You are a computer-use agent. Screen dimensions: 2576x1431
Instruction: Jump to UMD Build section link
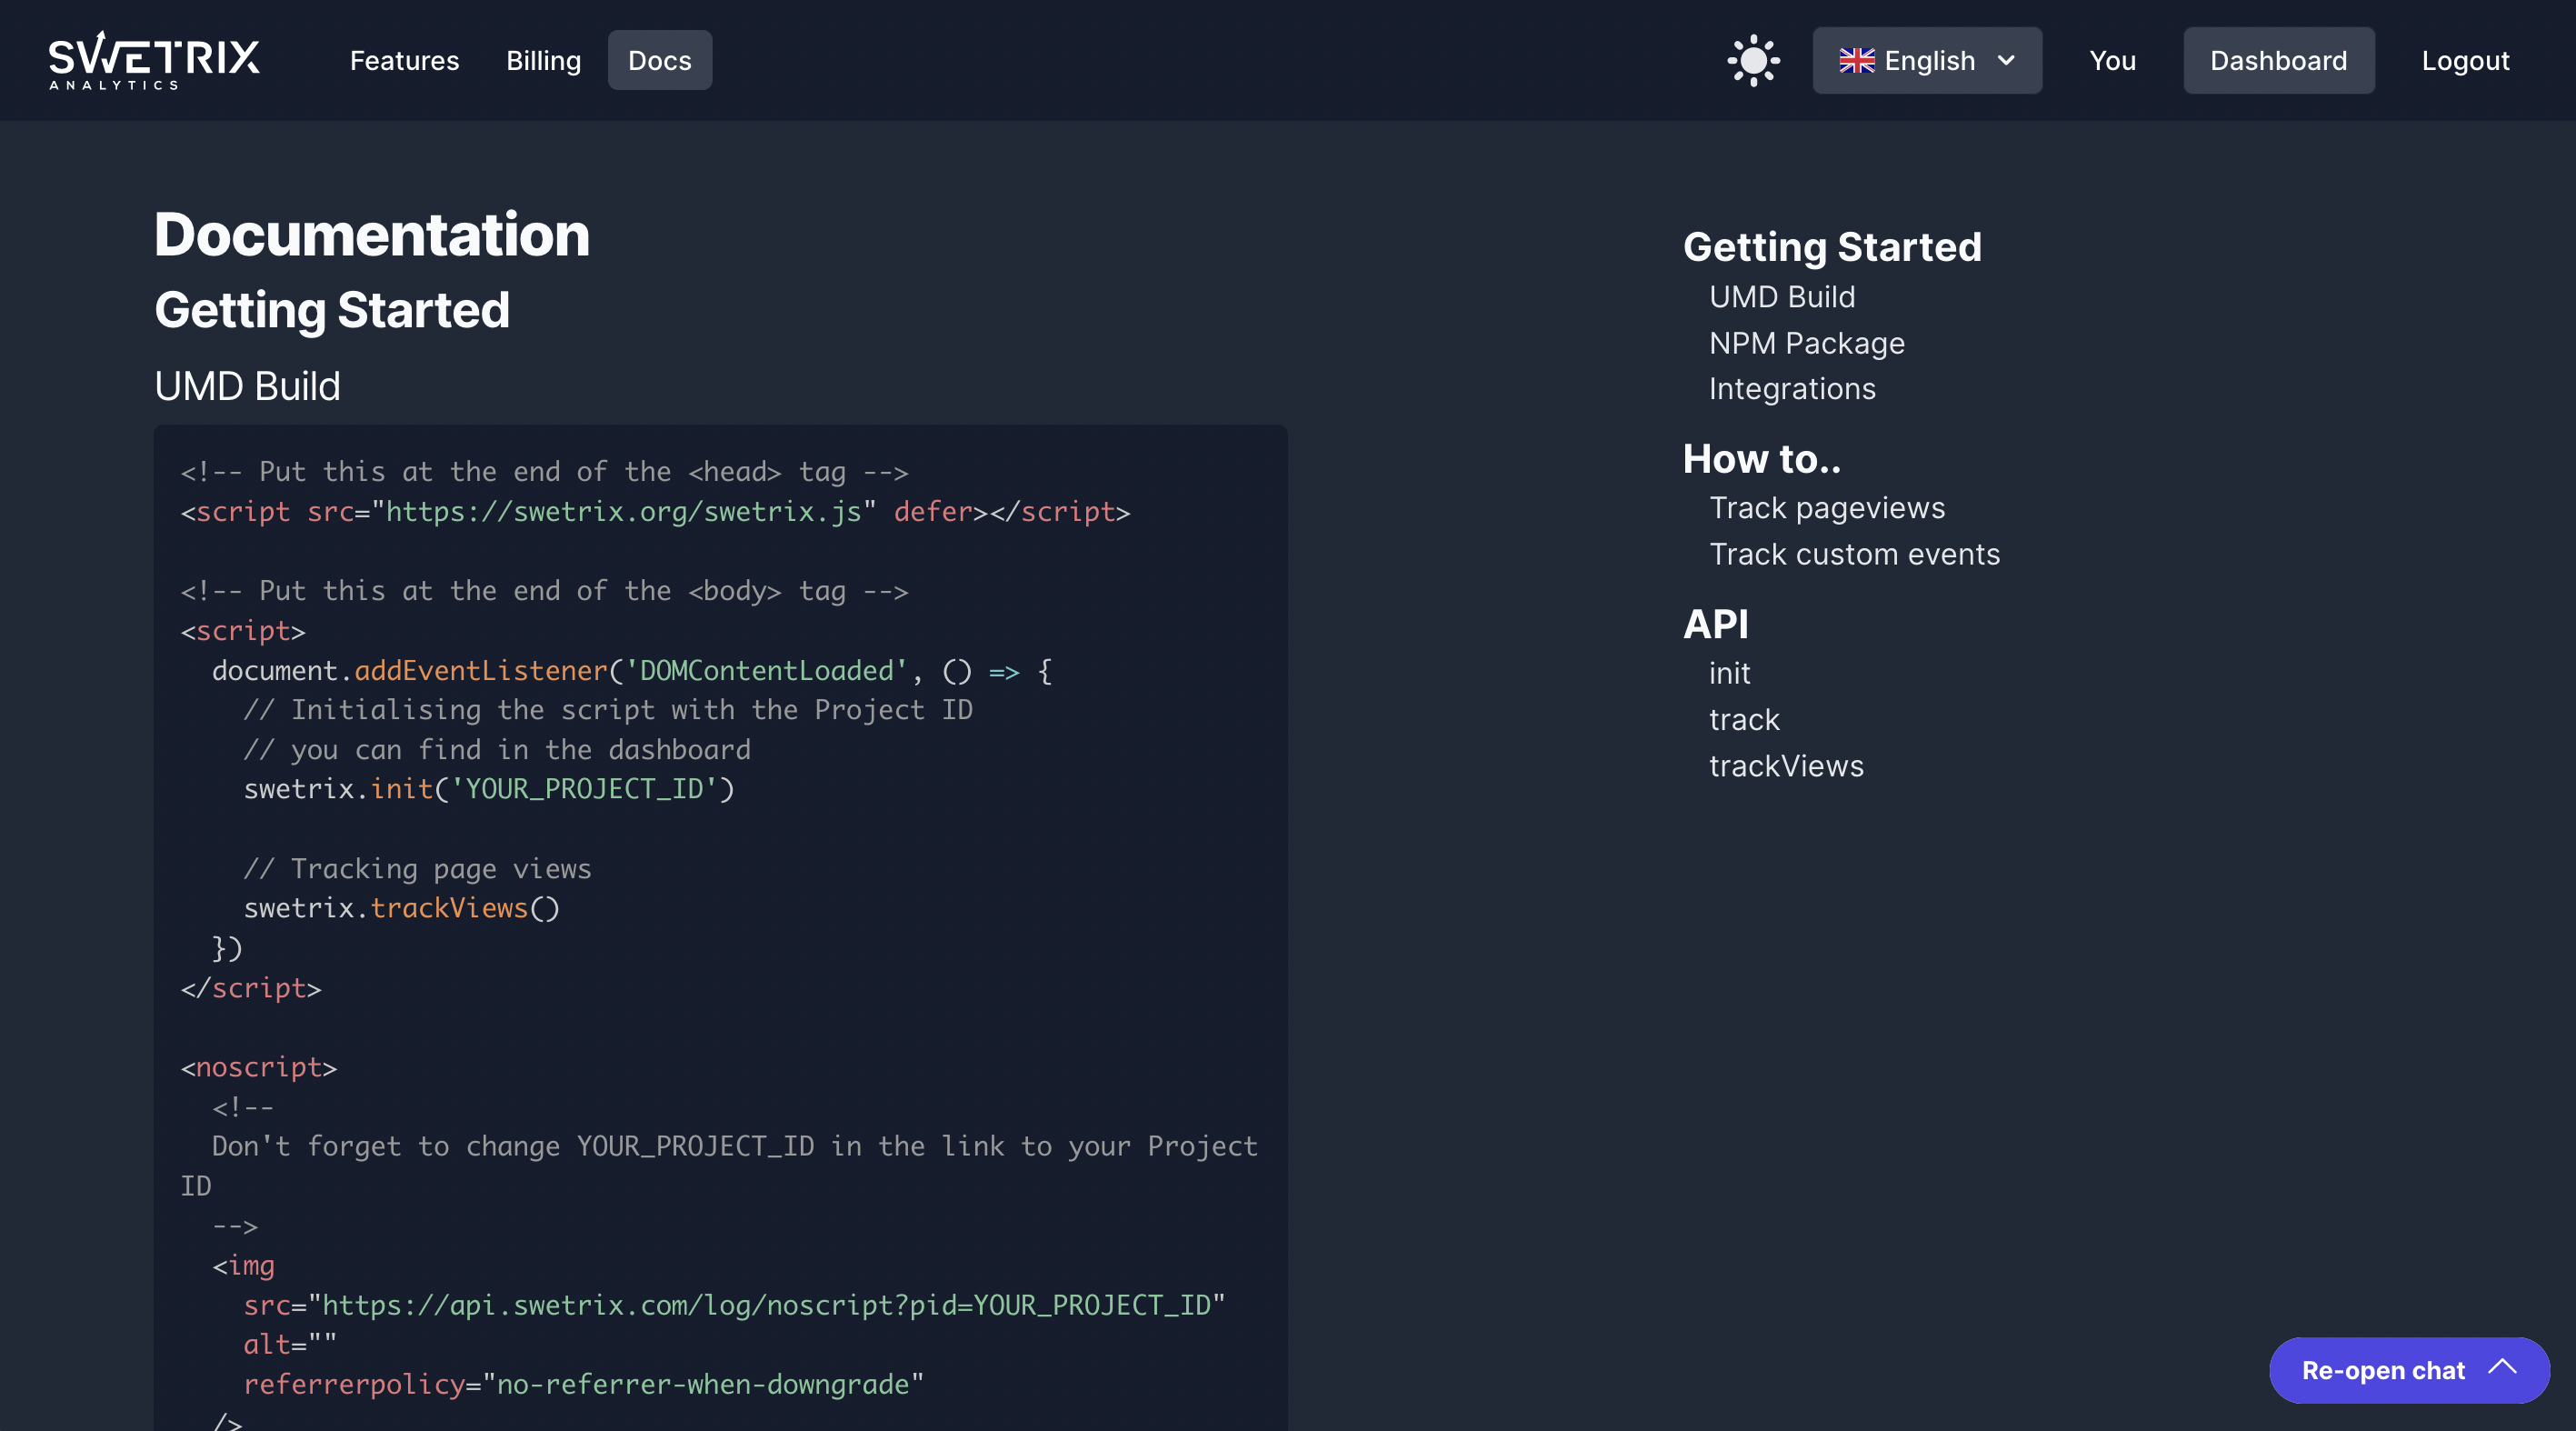(1782, 297)
